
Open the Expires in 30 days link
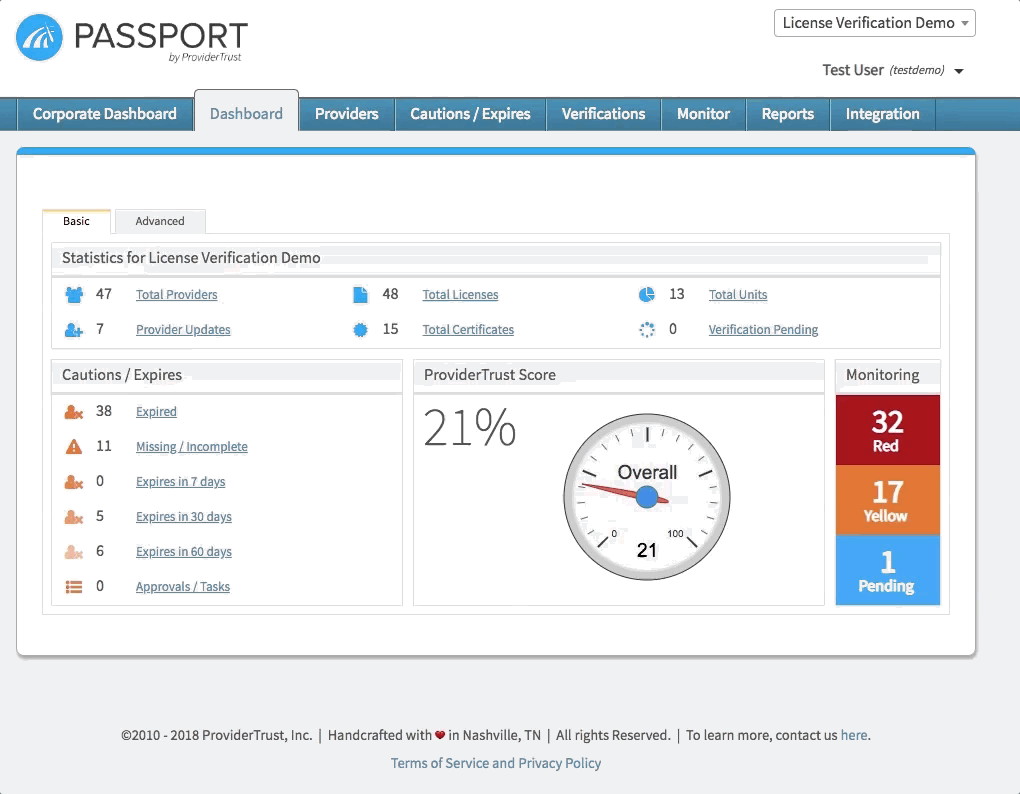pyautogui.click(x=183, y=517)
